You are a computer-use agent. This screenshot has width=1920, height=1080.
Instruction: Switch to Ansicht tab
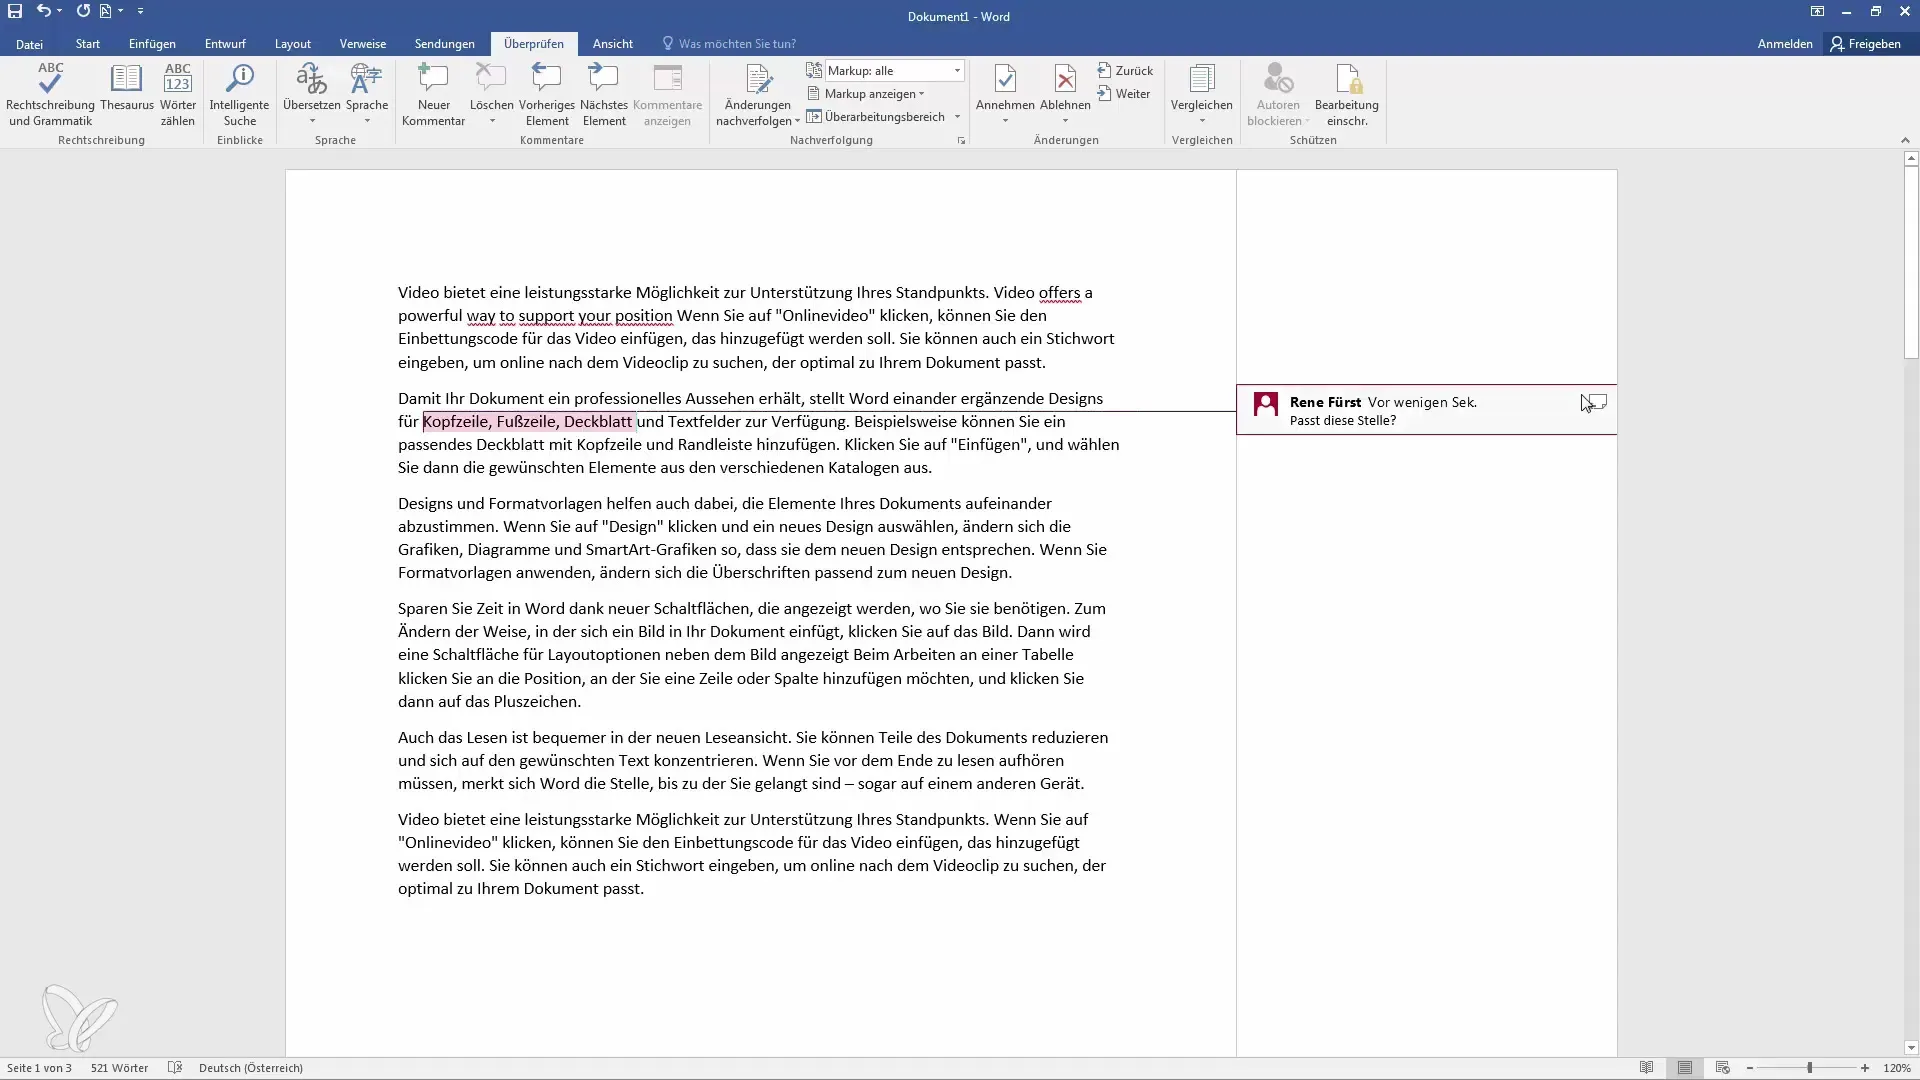[x=612, y=44]
